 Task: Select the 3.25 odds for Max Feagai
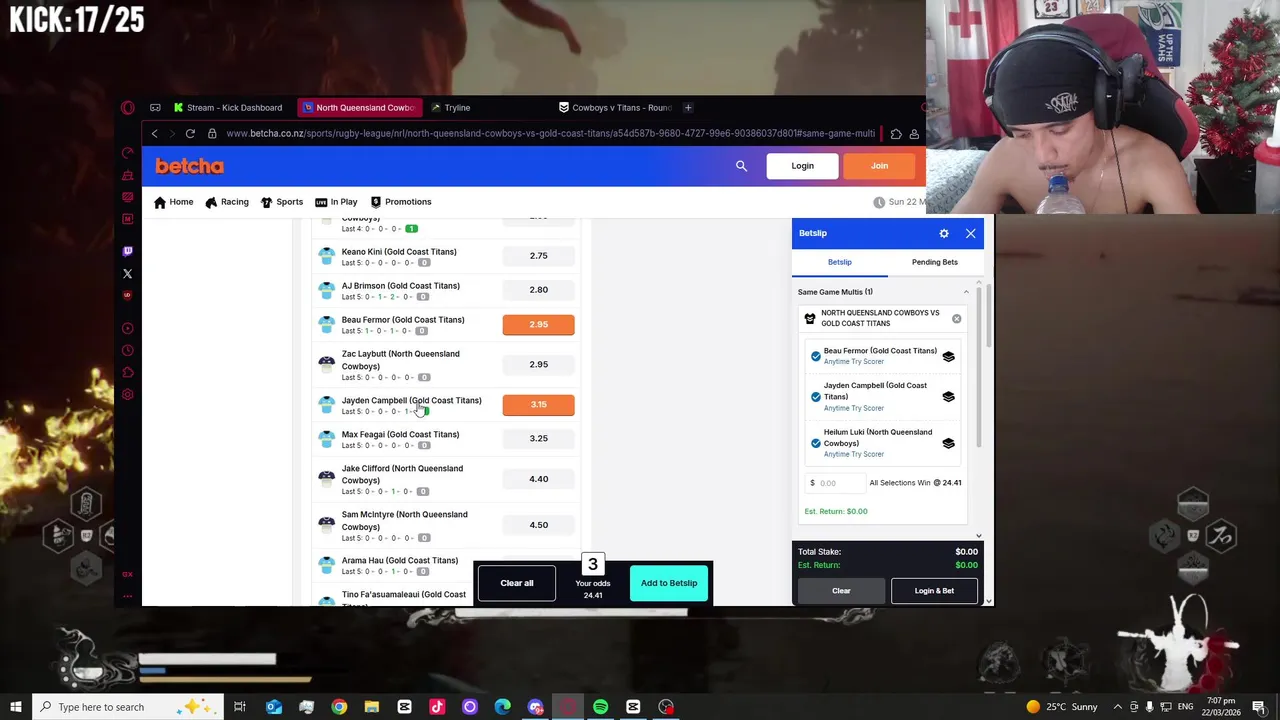[538, 438]
